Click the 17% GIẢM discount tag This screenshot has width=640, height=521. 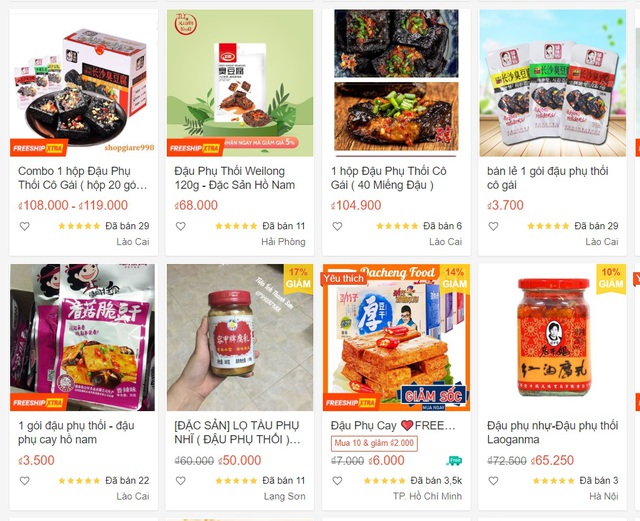click(298, 278)
